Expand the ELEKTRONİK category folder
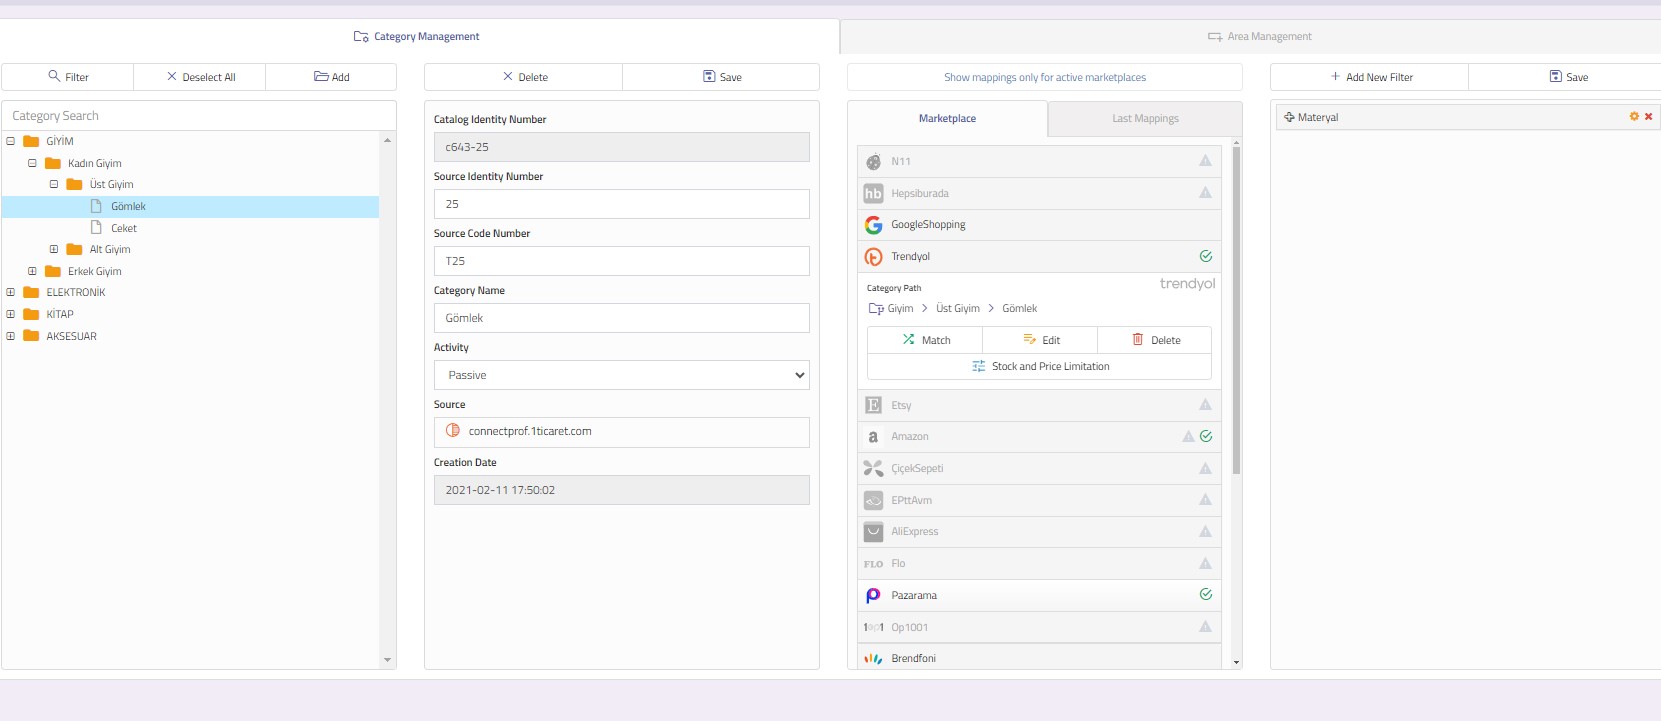Image resolution: width=1661 pixels, height=721 pixels. (11, 292)
